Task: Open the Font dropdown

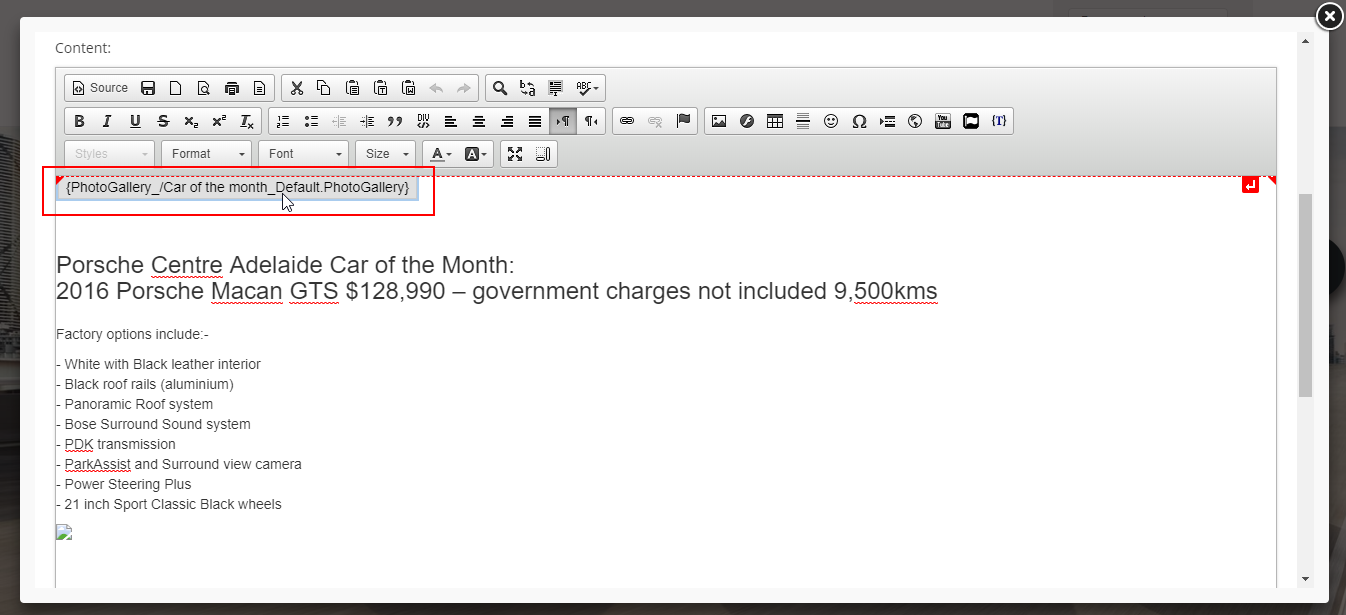Action: tap(304, 154)
